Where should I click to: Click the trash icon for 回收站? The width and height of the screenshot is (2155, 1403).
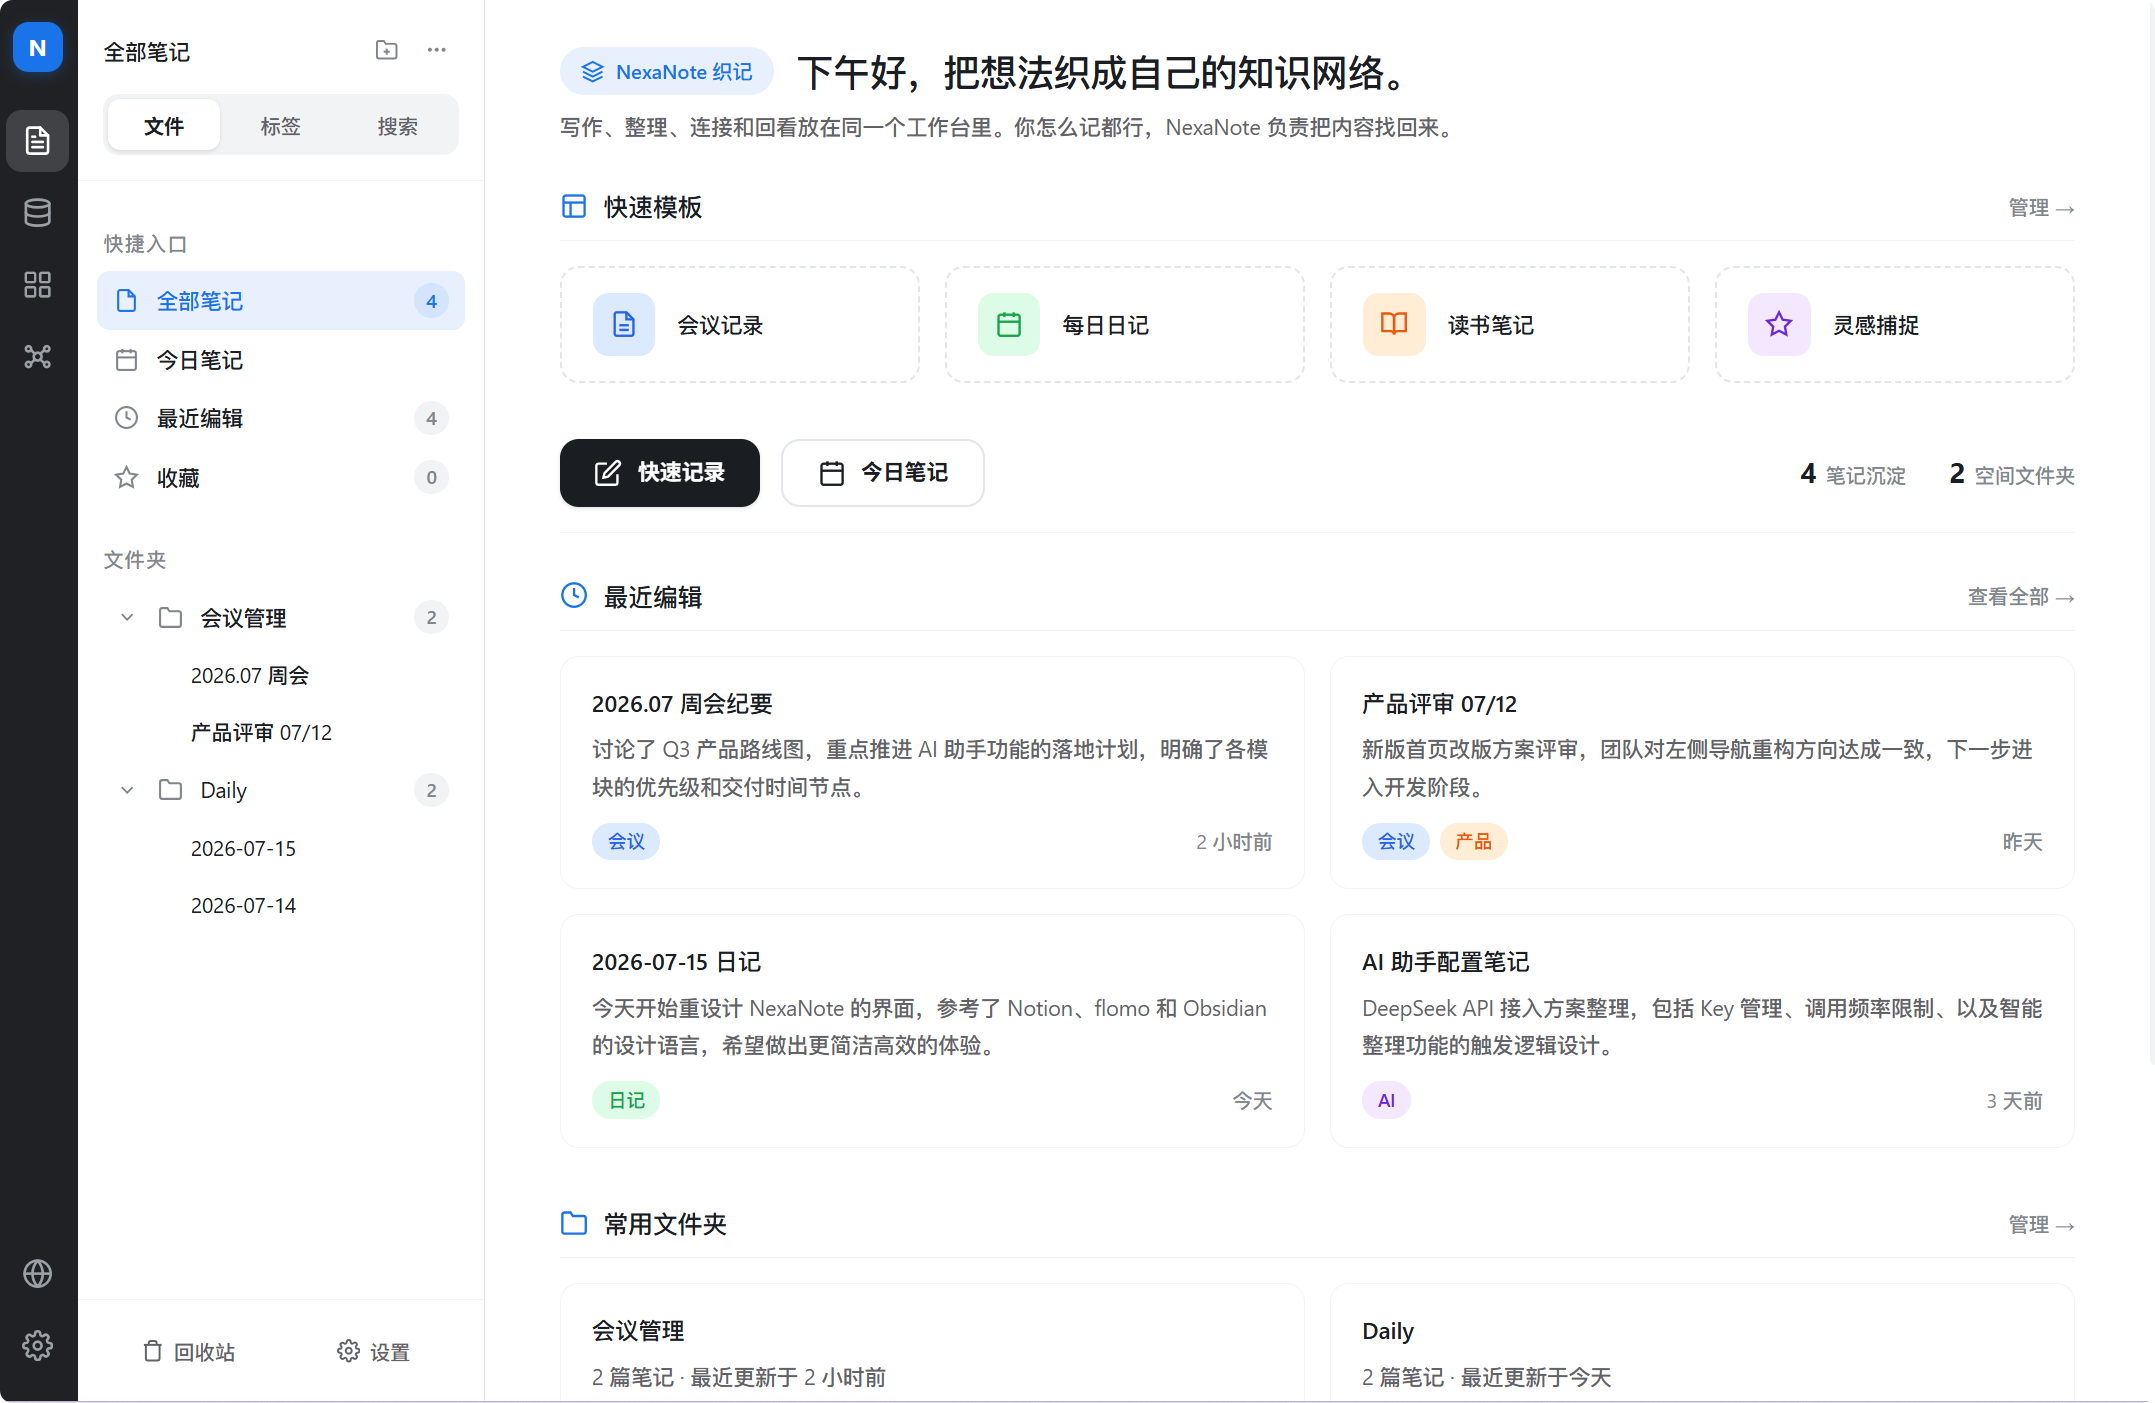click(x=152, y=1351)
